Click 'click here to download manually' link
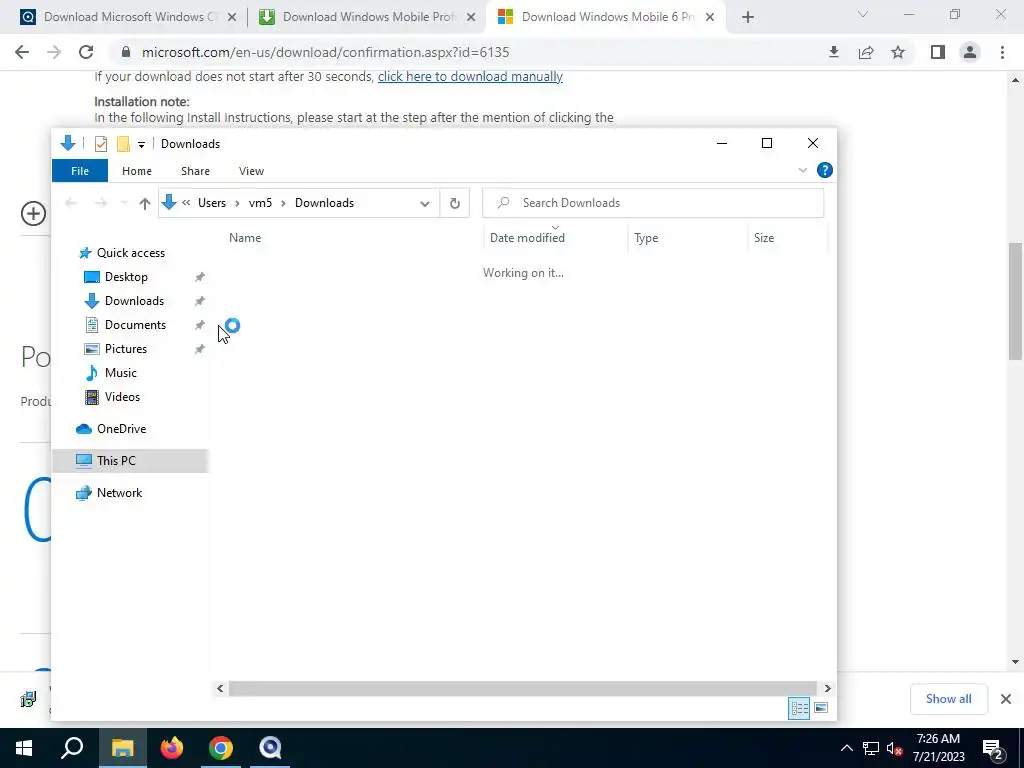 coord(470,76)
